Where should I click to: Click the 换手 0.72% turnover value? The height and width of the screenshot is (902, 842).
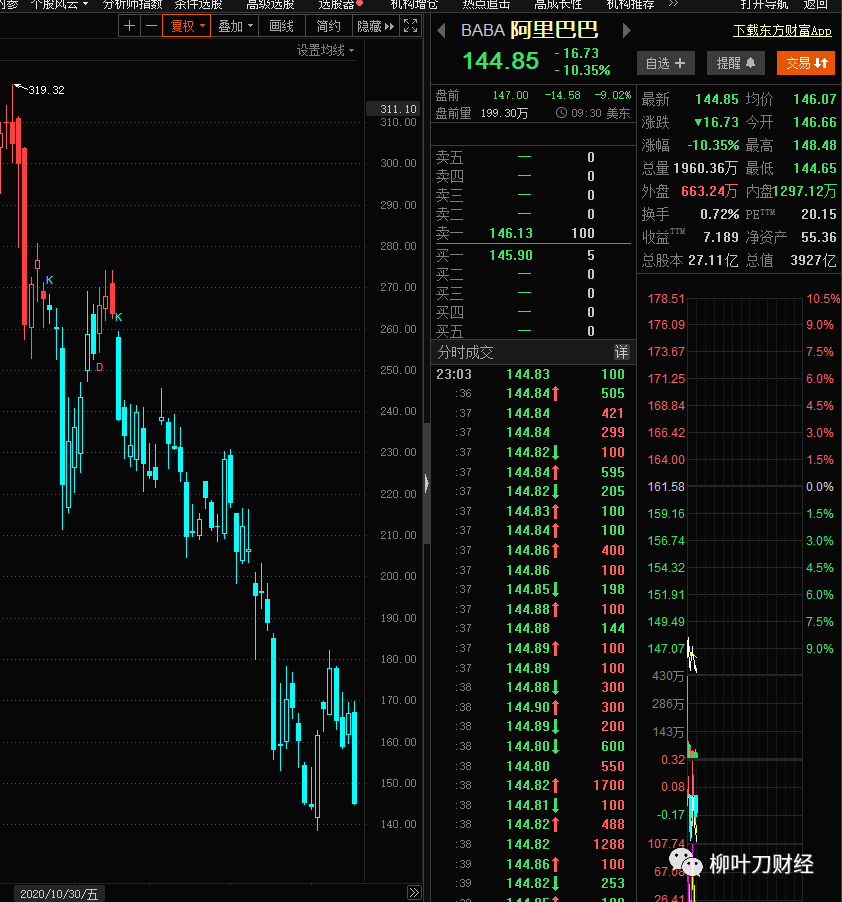click(719, 214)
